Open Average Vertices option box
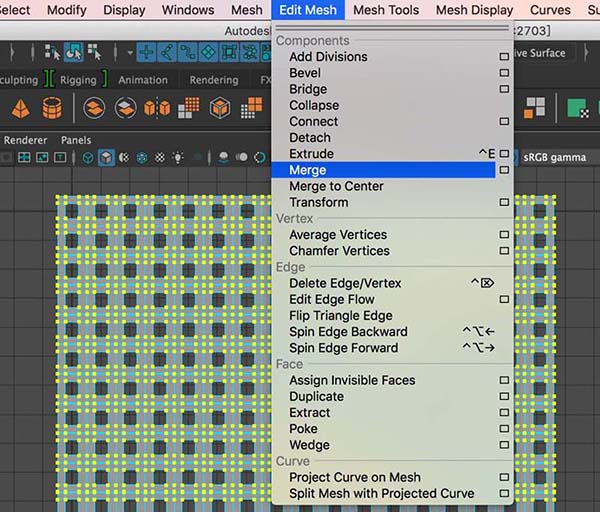This screenshot has width=600, height=512. tap(504, 235)
